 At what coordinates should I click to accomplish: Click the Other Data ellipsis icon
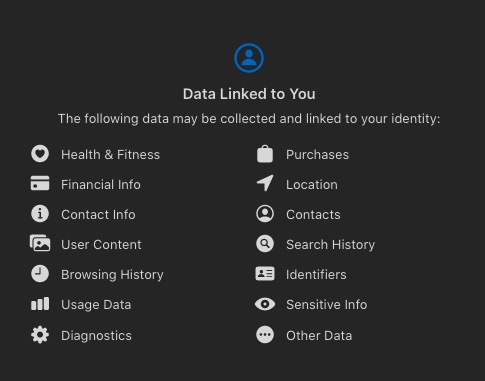(265, 335)
